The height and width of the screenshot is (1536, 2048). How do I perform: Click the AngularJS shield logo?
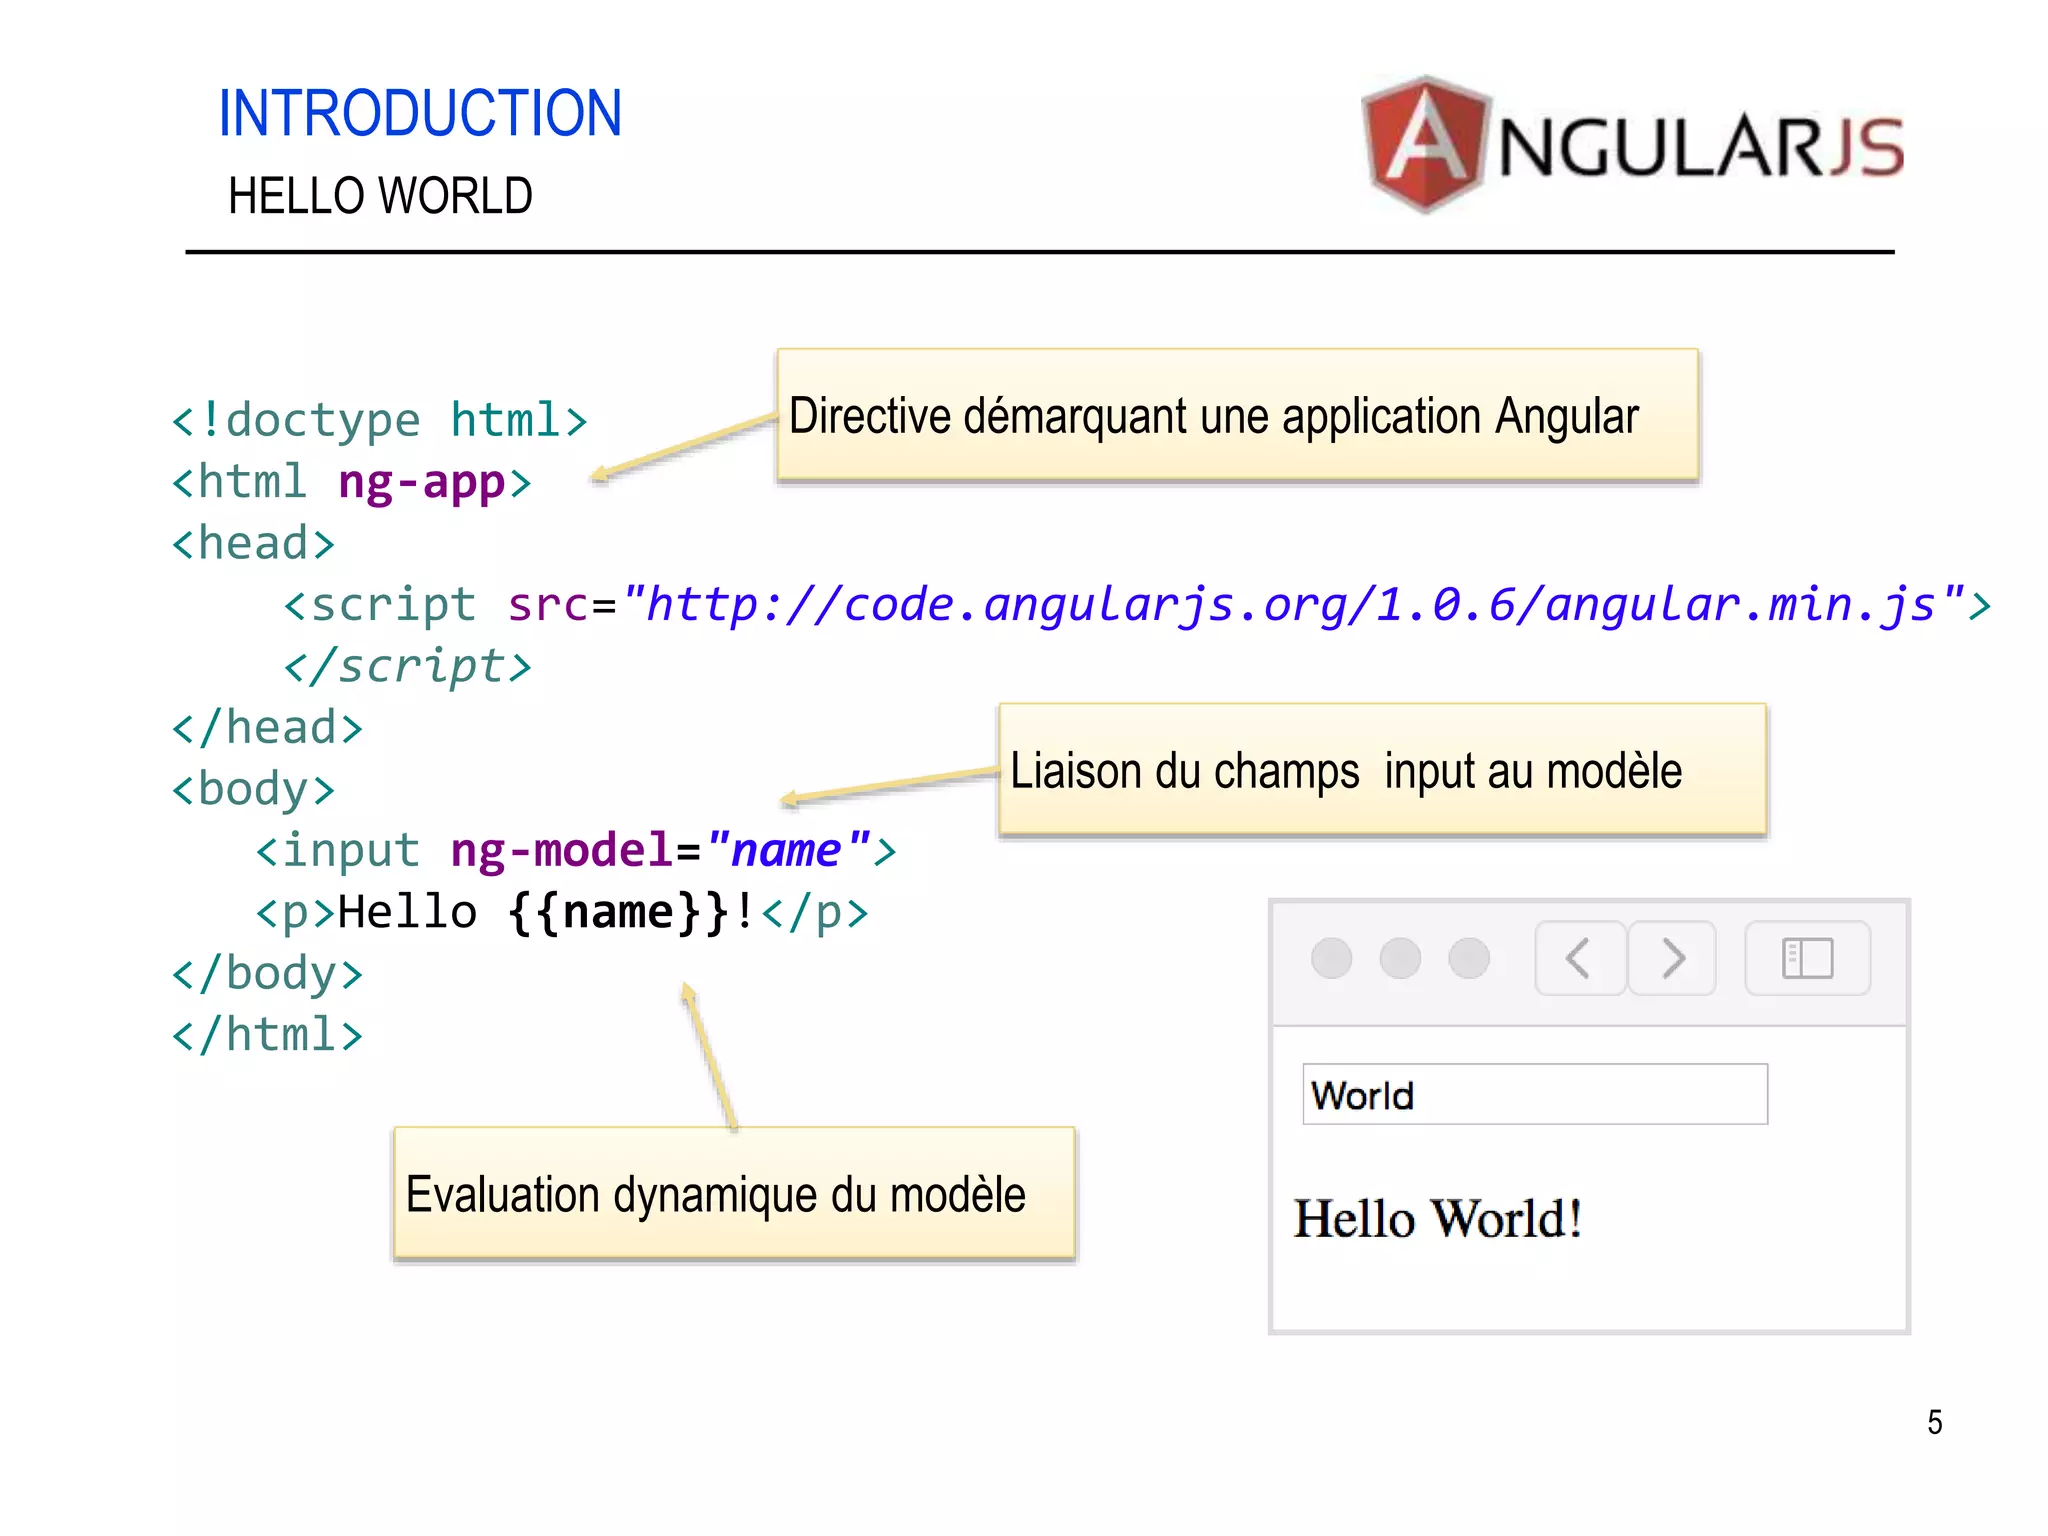click(x=1426, y=144)
